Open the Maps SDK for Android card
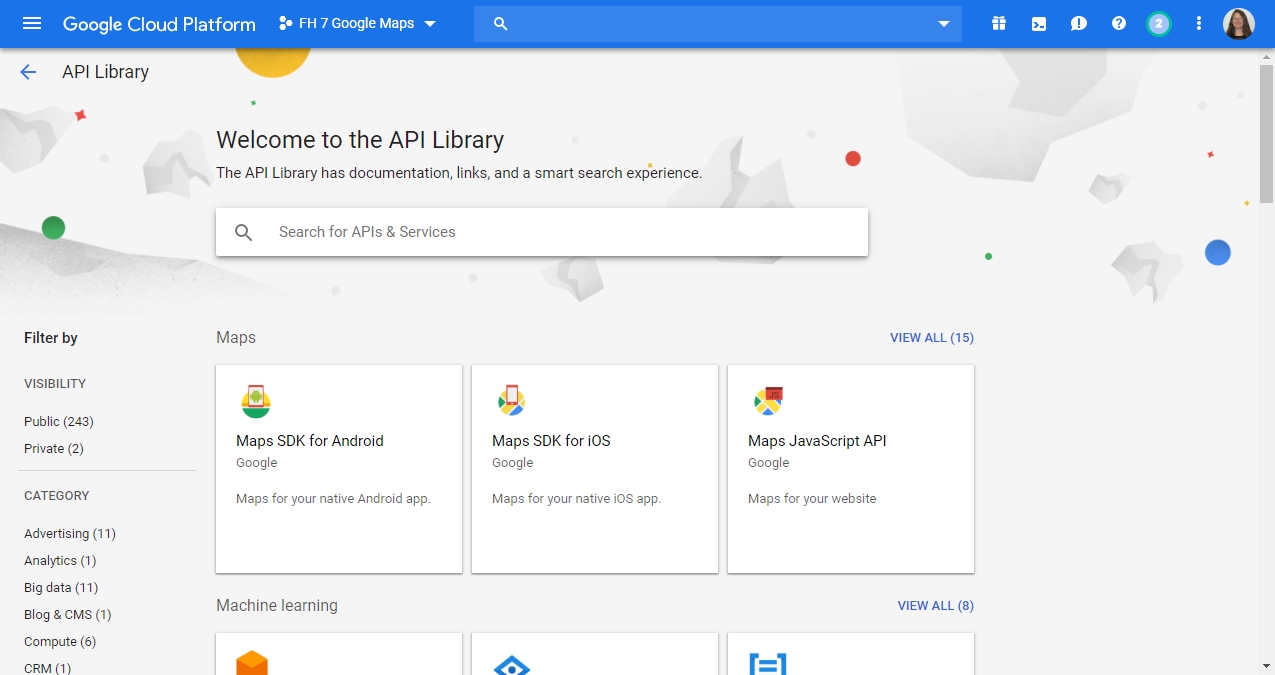Image resolution: width=1275 pixels, height=675 pixels. [x=339, y=469]
